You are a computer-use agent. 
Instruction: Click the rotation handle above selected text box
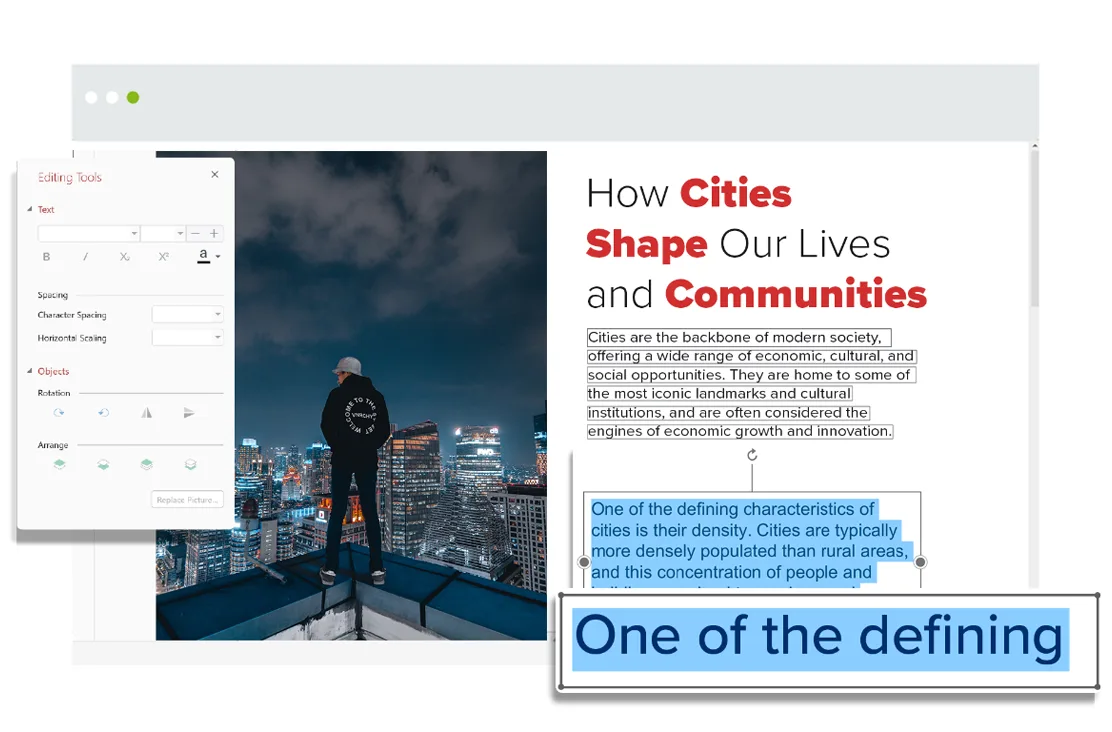point(752,455)
